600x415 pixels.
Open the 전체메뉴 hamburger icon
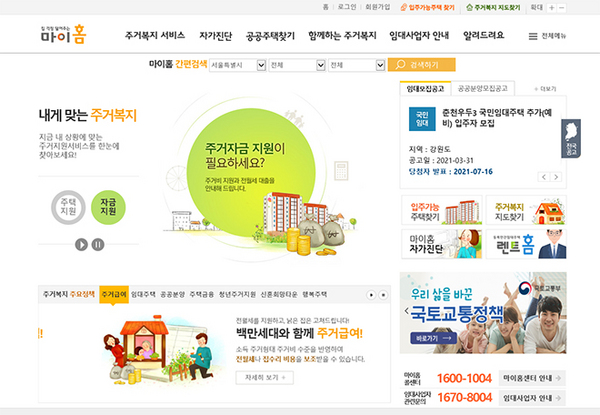(533, 36)
